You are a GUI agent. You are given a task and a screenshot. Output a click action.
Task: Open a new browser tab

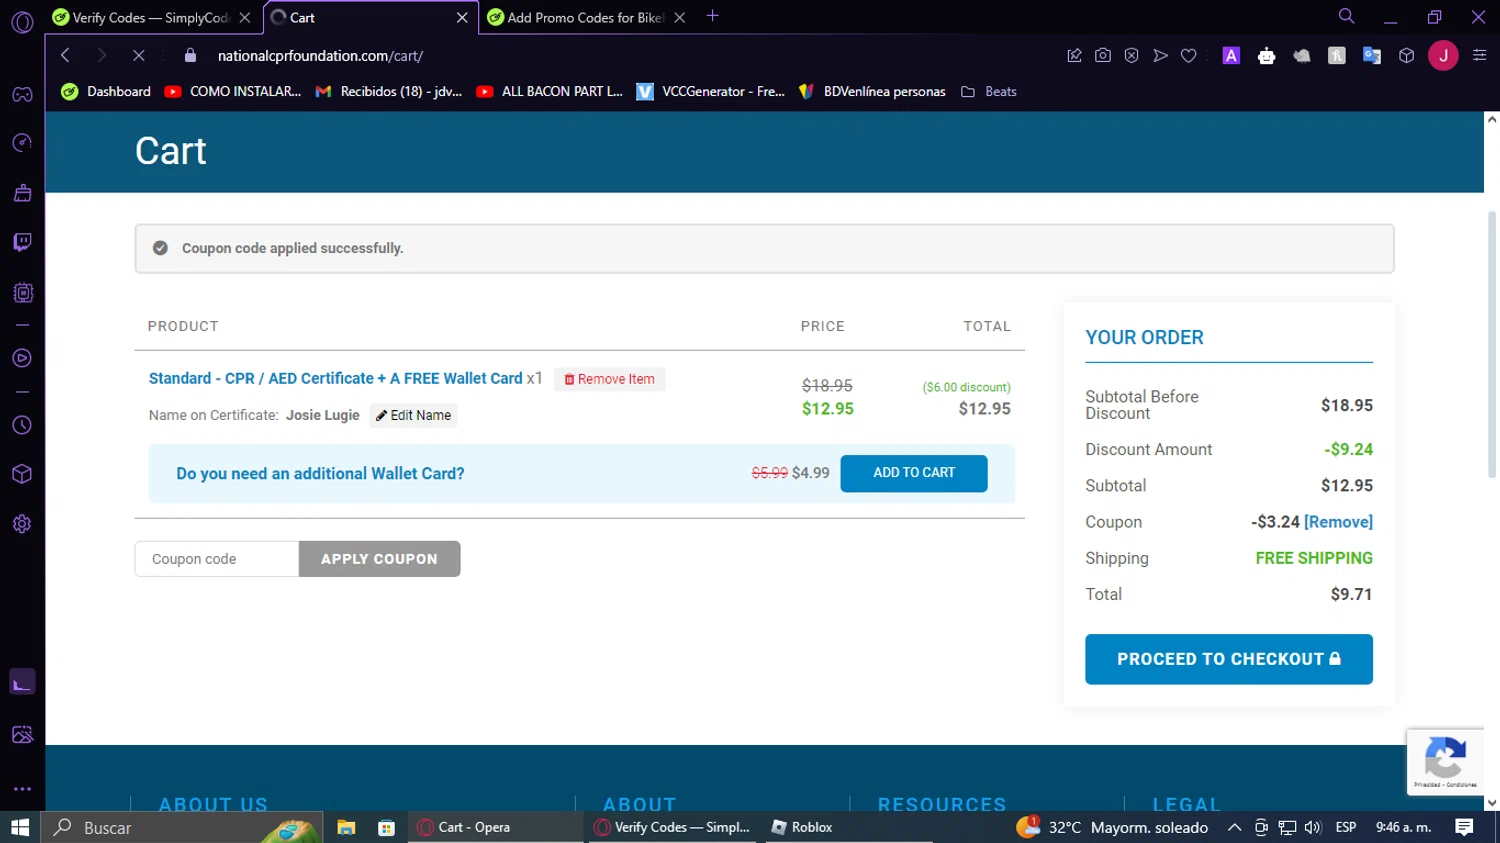click(713, 16)
